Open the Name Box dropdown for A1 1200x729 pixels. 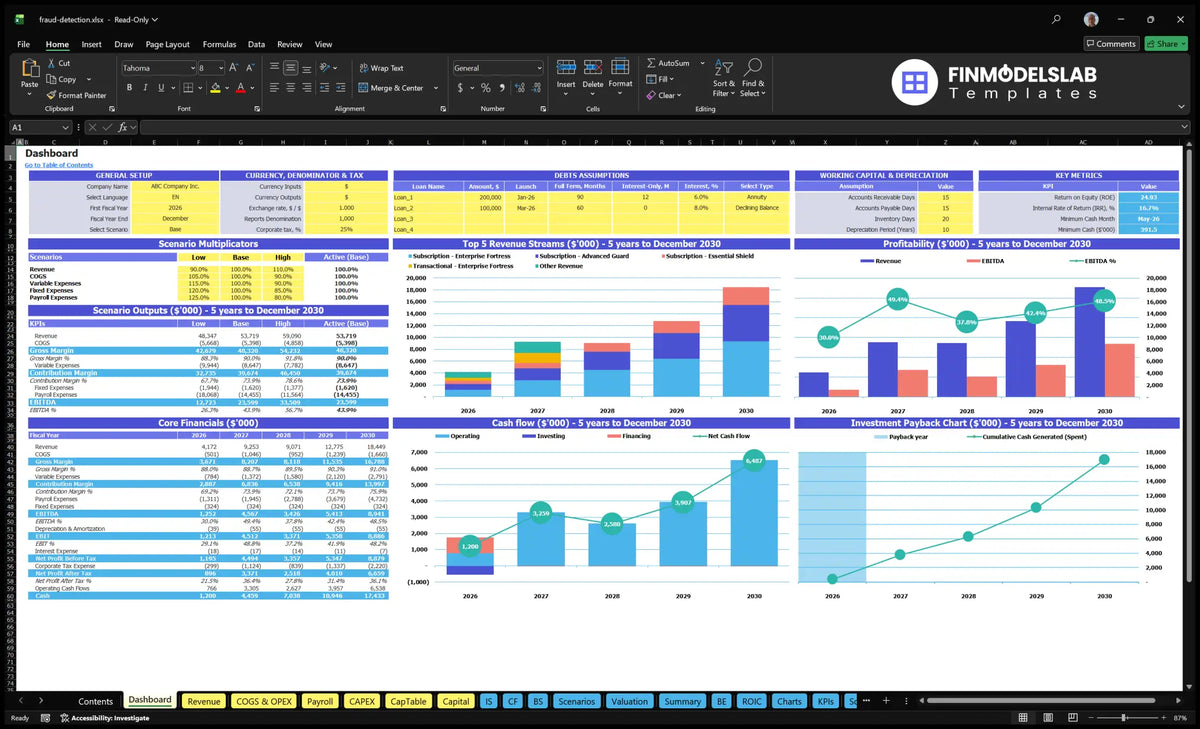tap(65, 127)
